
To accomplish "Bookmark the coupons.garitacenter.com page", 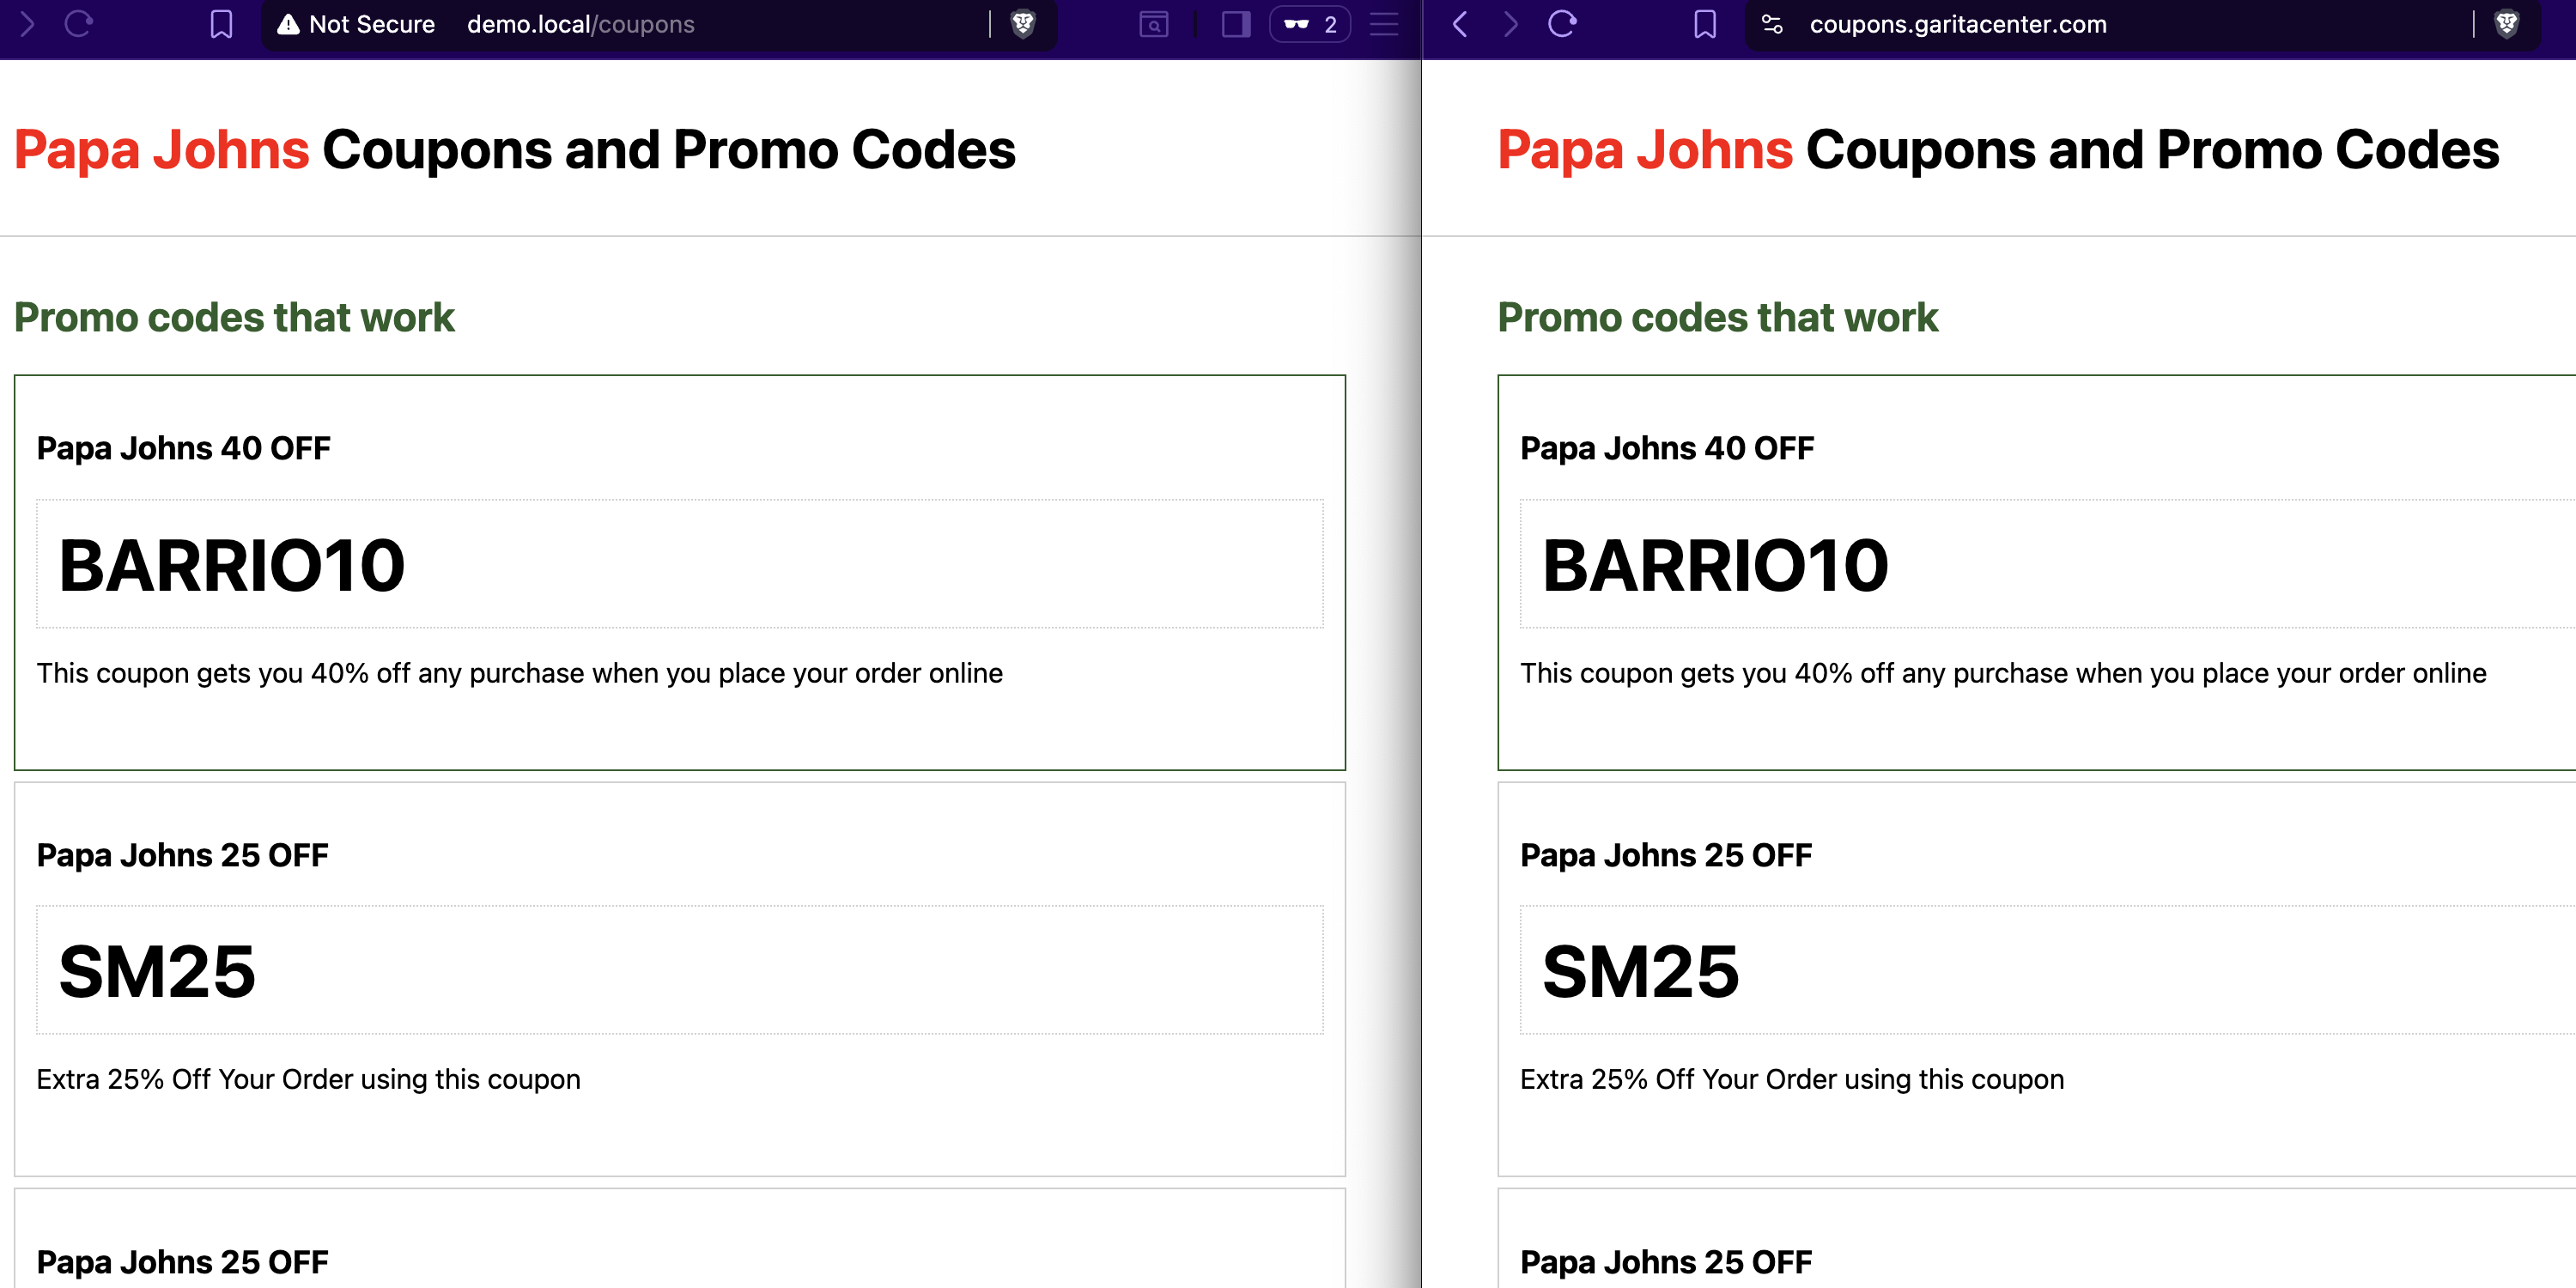I will 1705,24.
